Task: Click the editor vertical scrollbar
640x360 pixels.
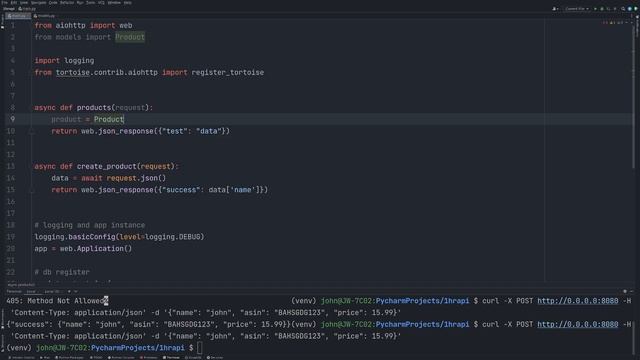Action: click(634, 98)
